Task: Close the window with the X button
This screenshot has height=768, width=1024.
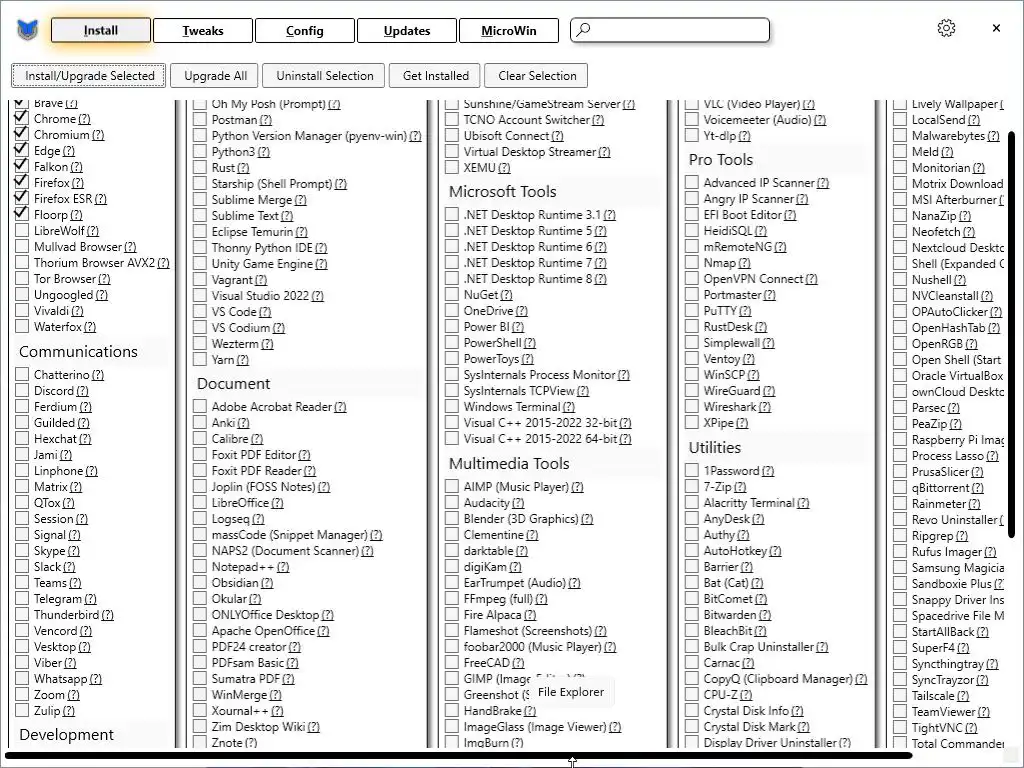Action: pos(996,28)
